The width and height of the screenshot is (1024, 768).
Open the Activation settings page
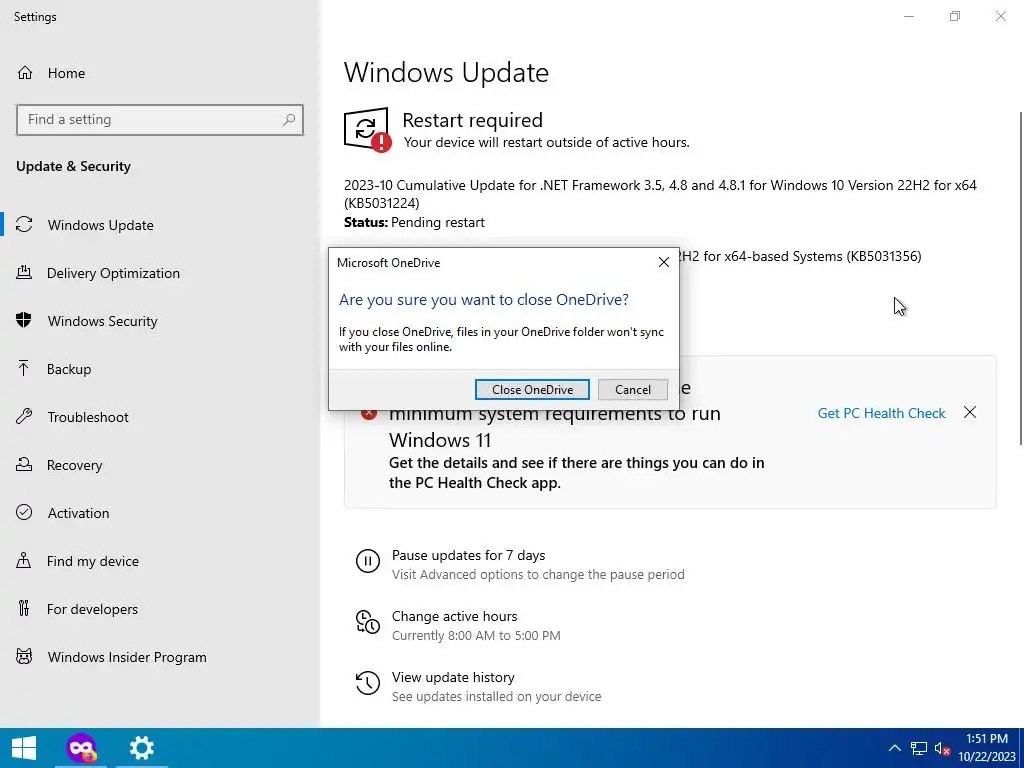160,513
